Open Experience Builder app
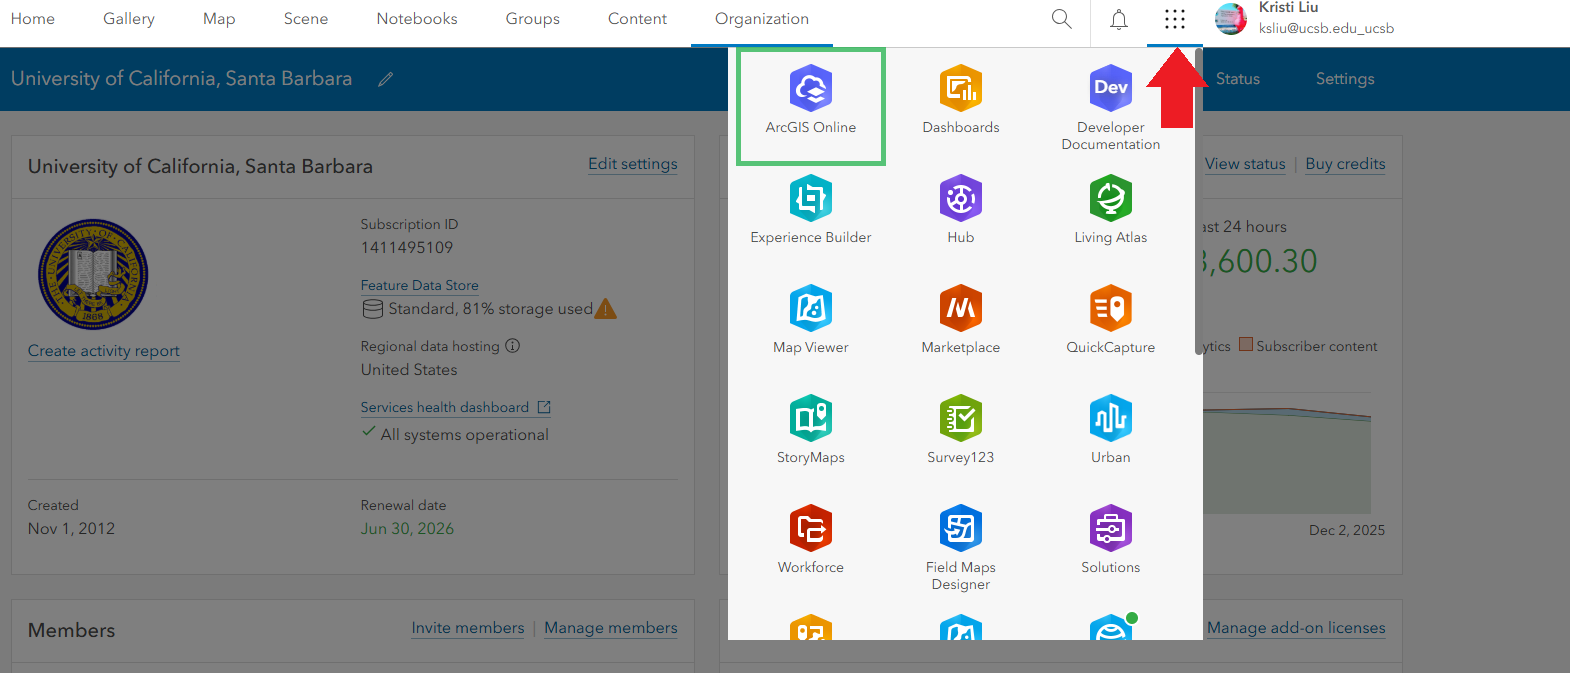Screen dimensions: 1570x673 point(810,211)
